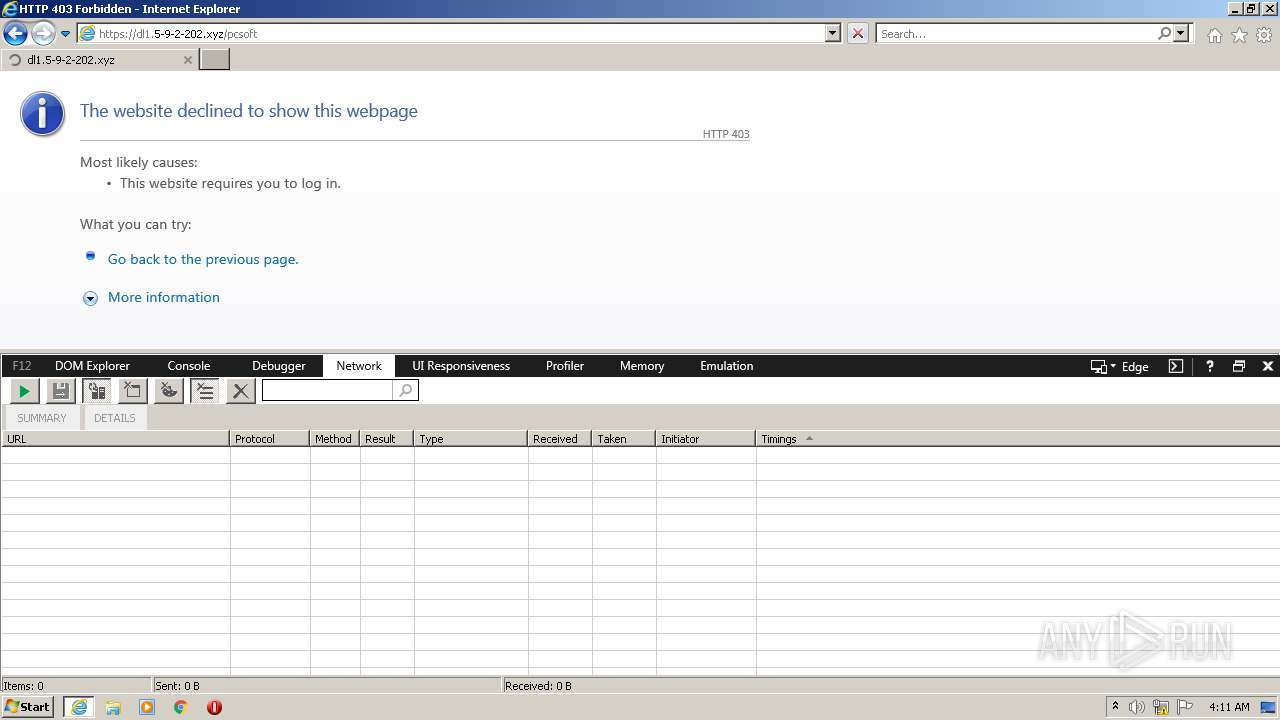This screenshot has height=720, width=1280.
Task: Click the clear cache toolbar icon
Action: point(133,391)
